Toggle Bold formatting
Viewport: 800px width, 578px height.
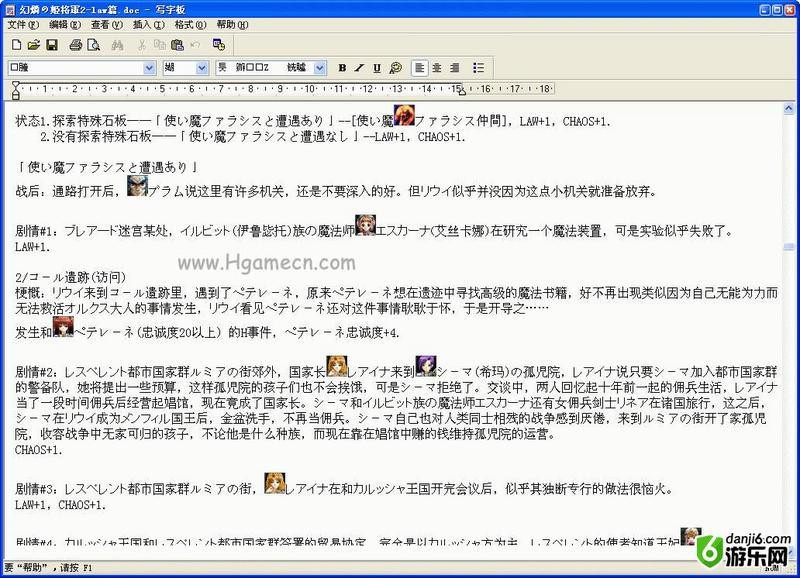[342, 68]
